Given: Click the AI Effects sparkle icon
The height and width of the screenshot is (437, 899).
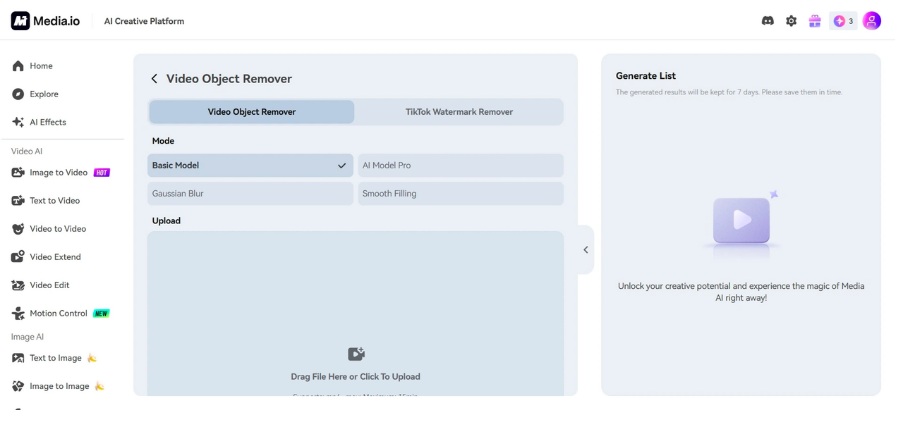Looking at the screenshot, I should point(18,122).
